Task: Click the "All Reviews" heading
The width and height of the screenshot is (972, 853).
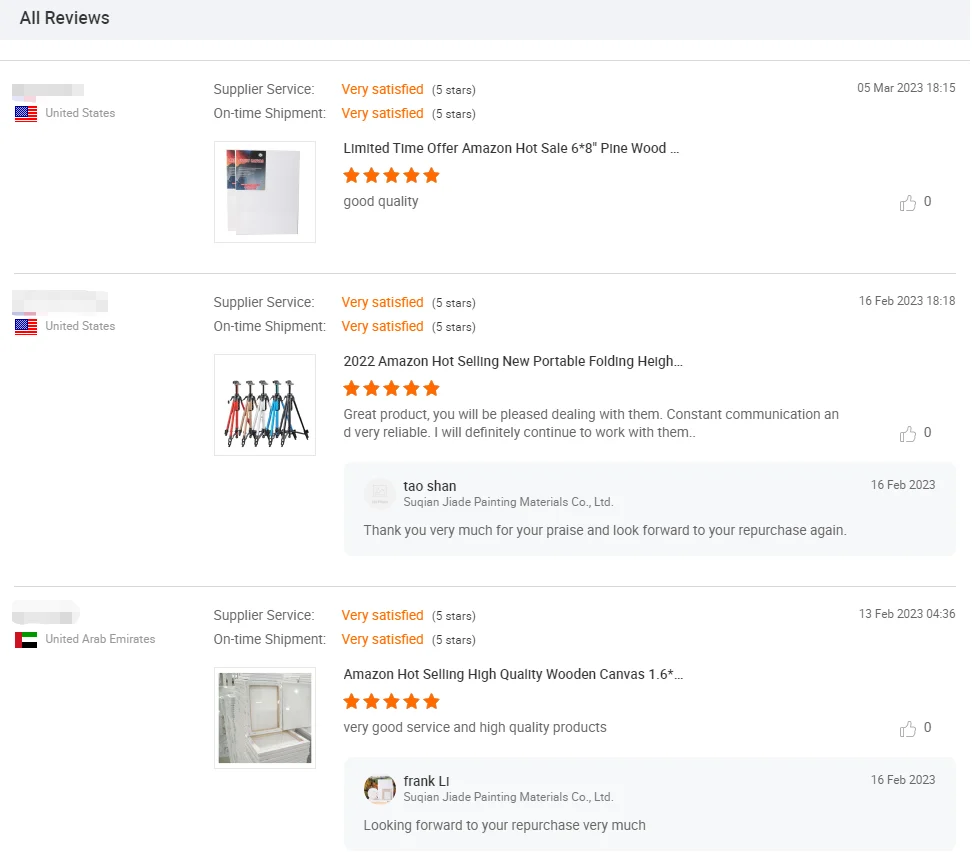Action: pyautogui.click(x=65, y=18)
